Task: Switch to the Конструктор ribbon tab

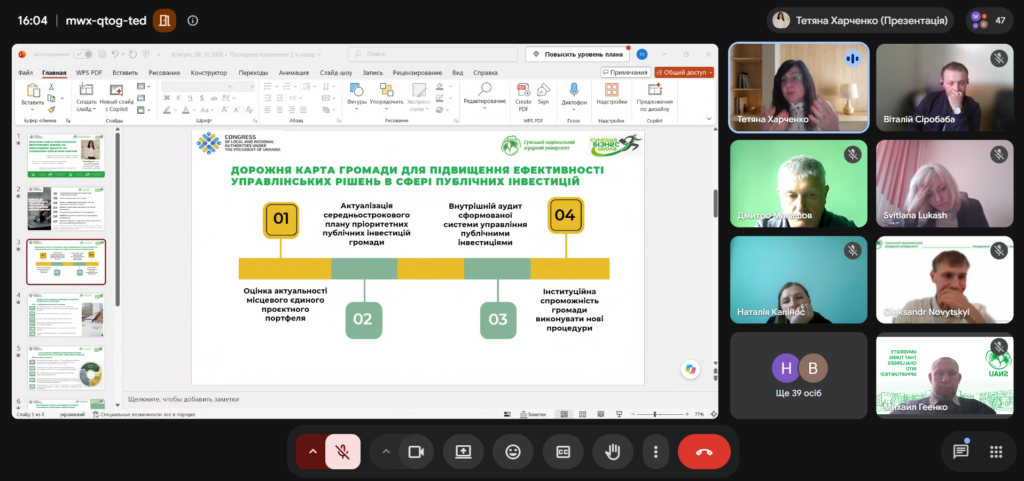Action: 208,72
